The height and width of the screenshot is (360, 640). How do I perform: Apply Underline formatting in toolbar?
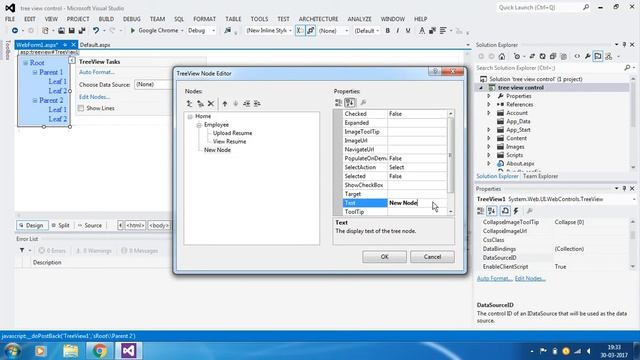408,31
